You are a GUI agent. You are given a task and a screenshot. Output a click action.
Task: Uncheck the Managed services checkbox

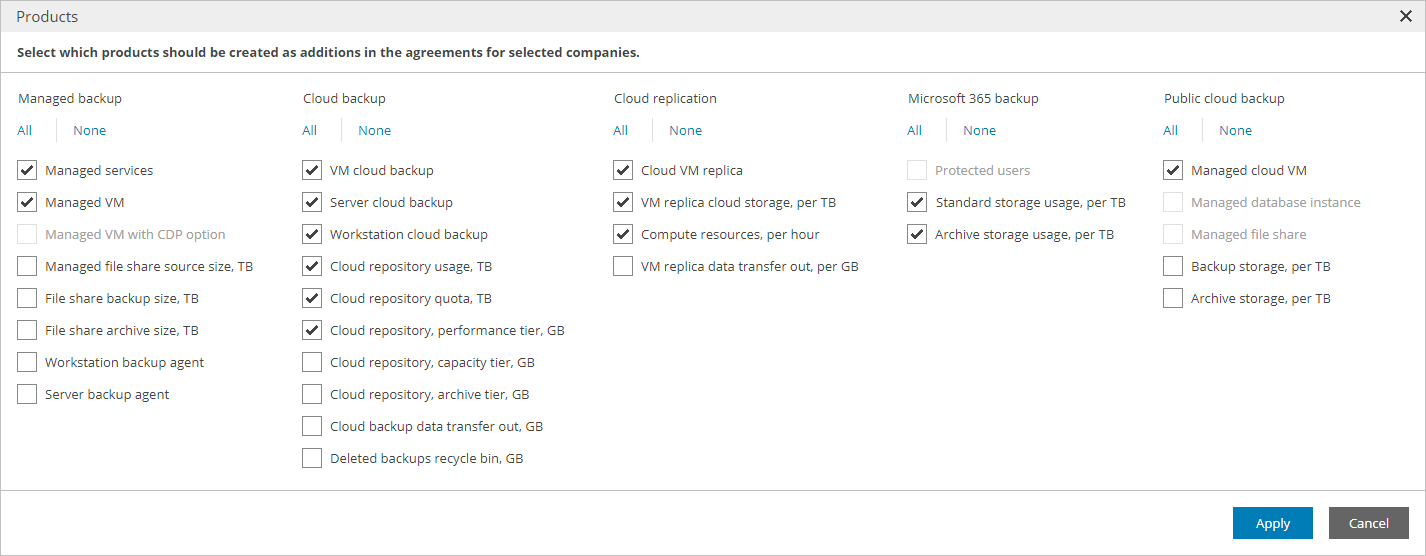[27, 170]
